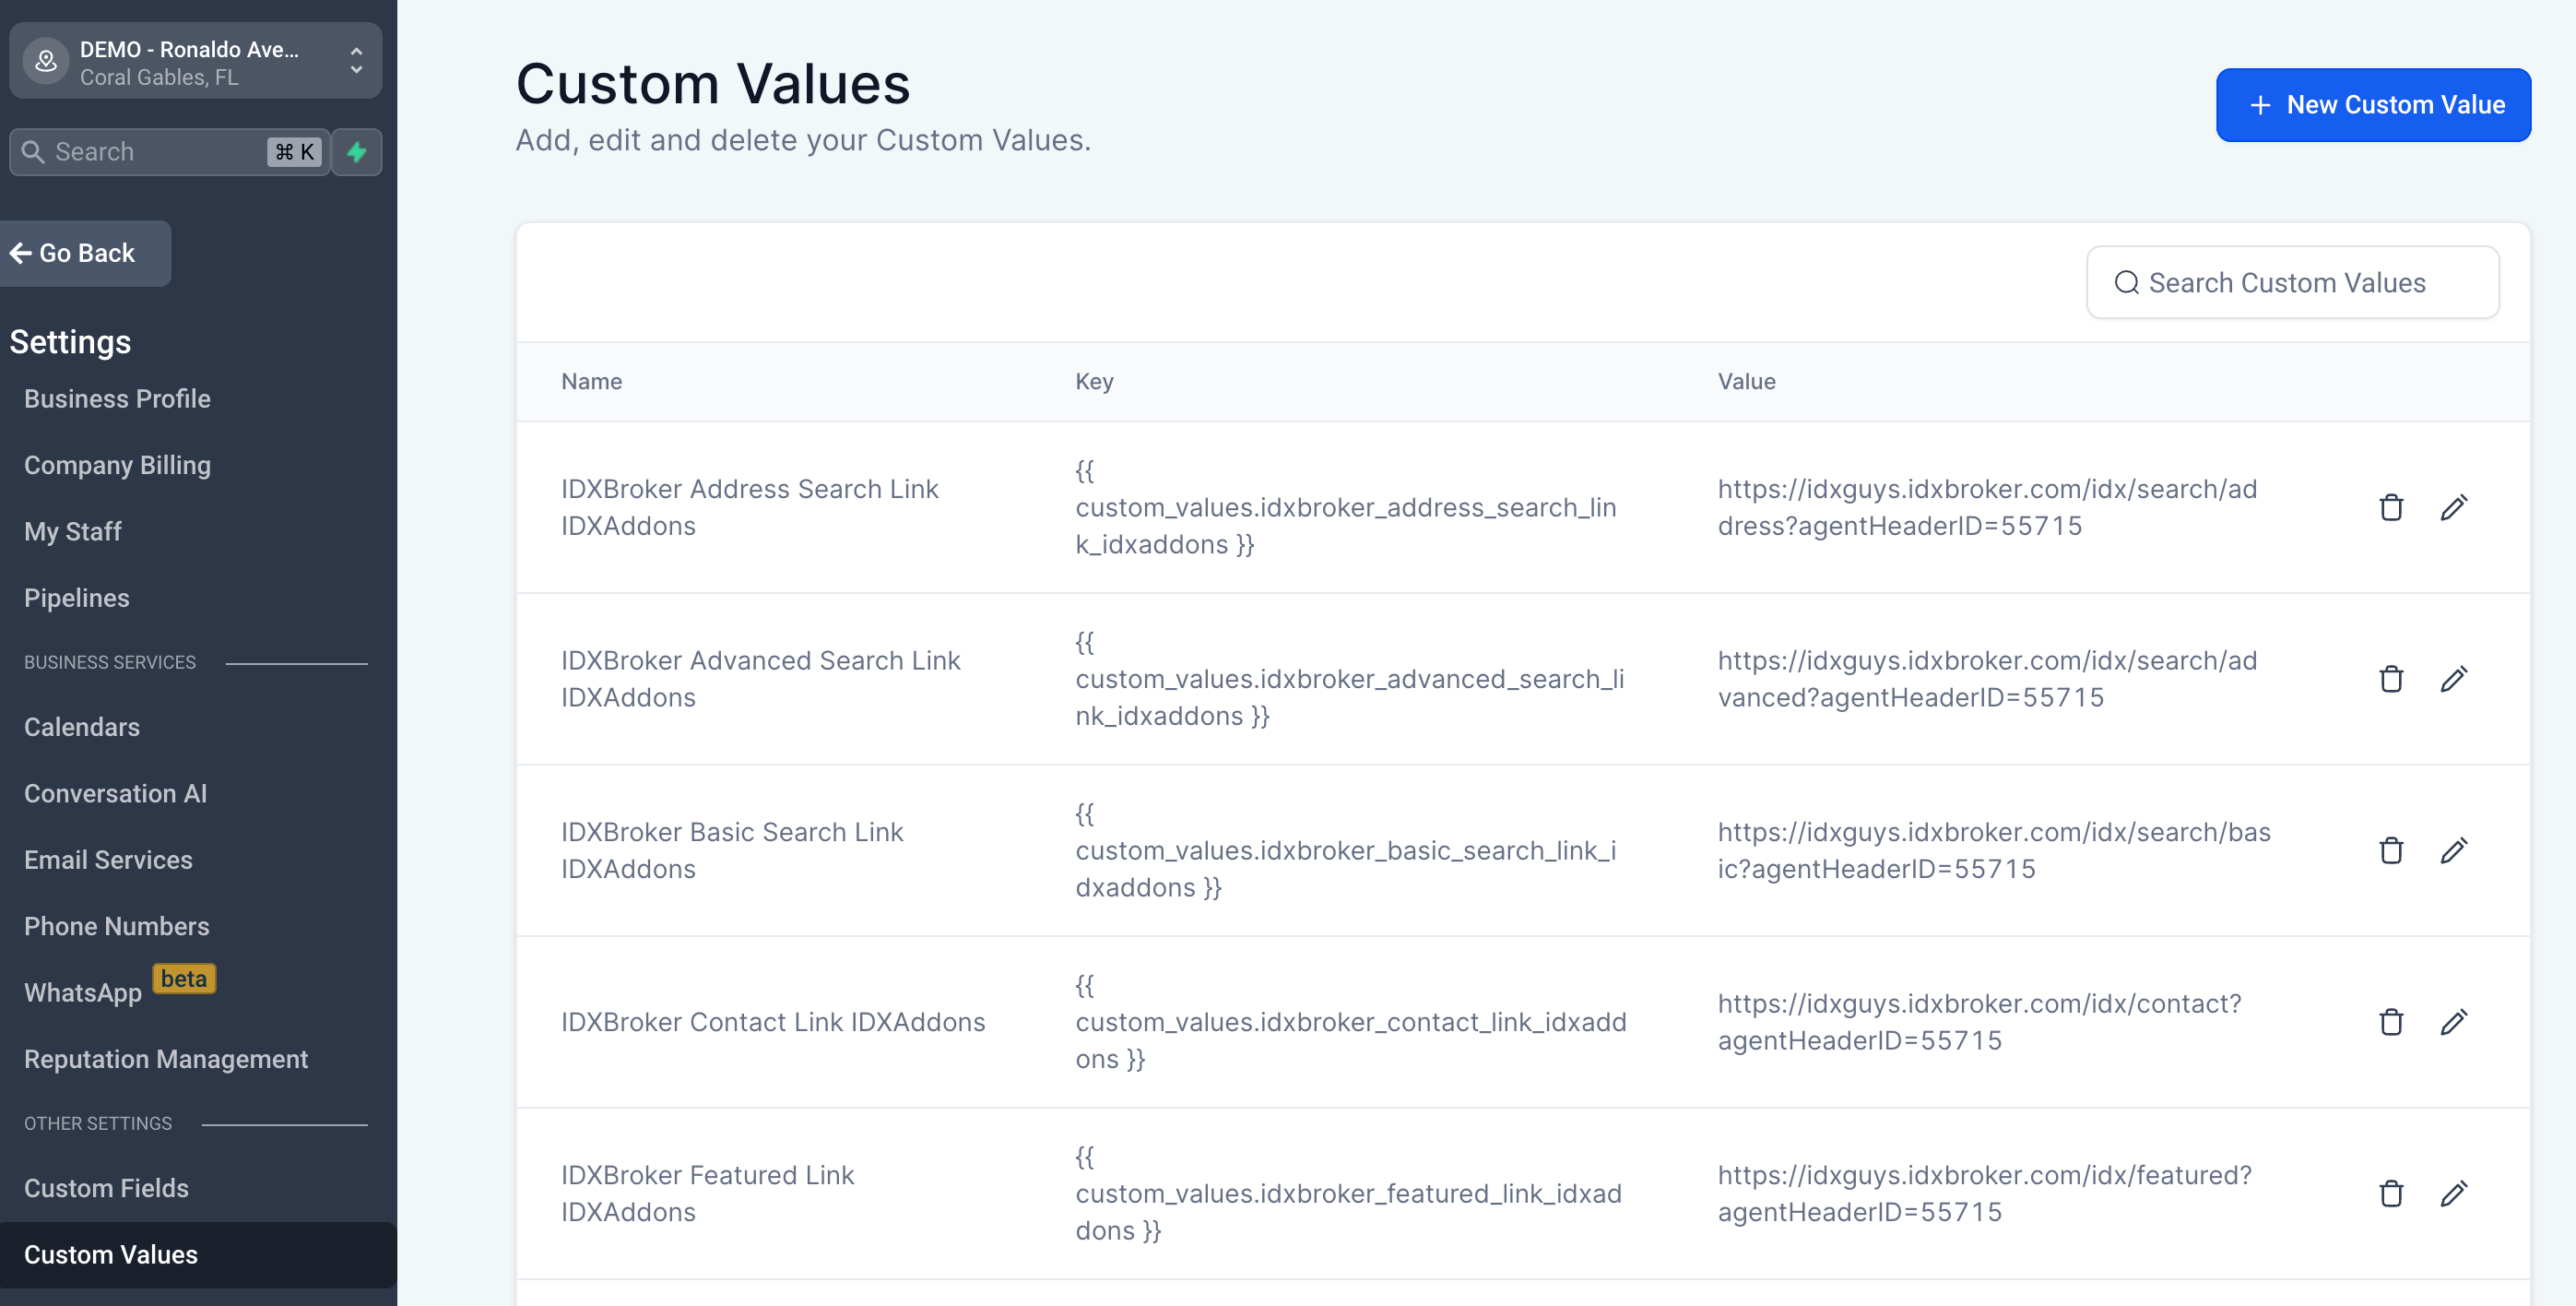Open the DEMO account location switcher

point(195,62)
